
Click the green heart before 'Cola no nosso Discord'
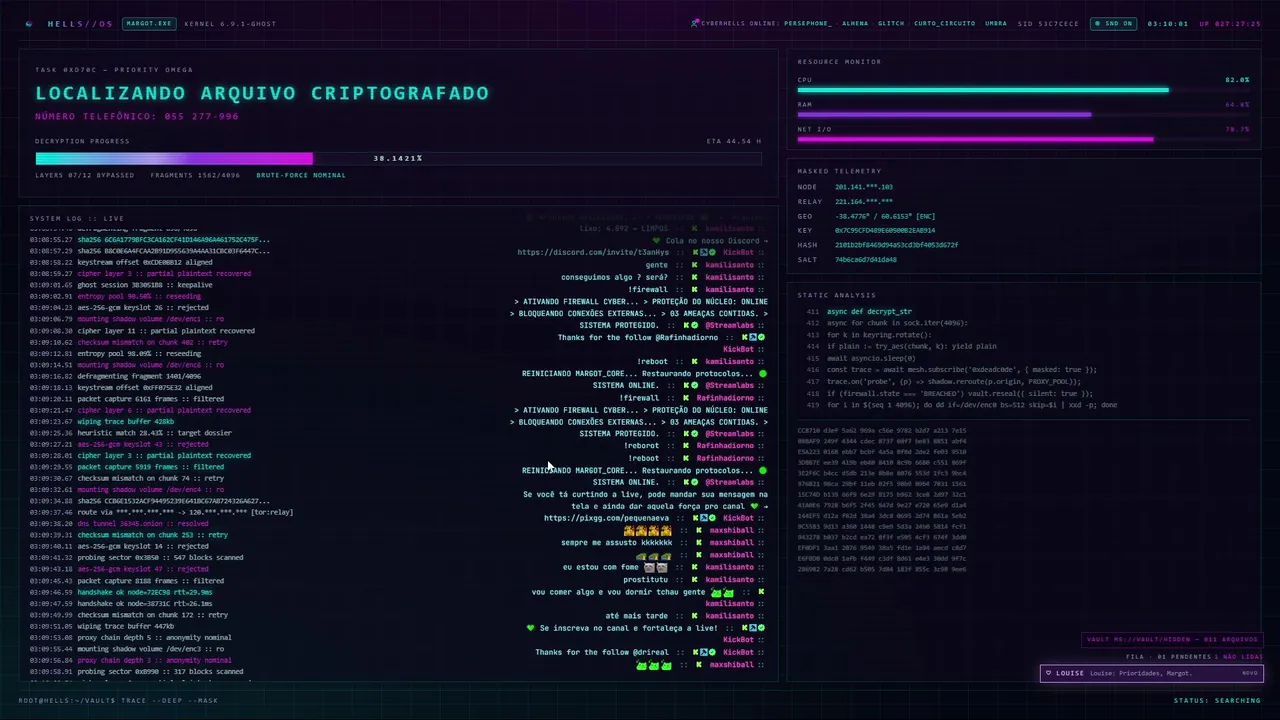(x=657, y=241)
